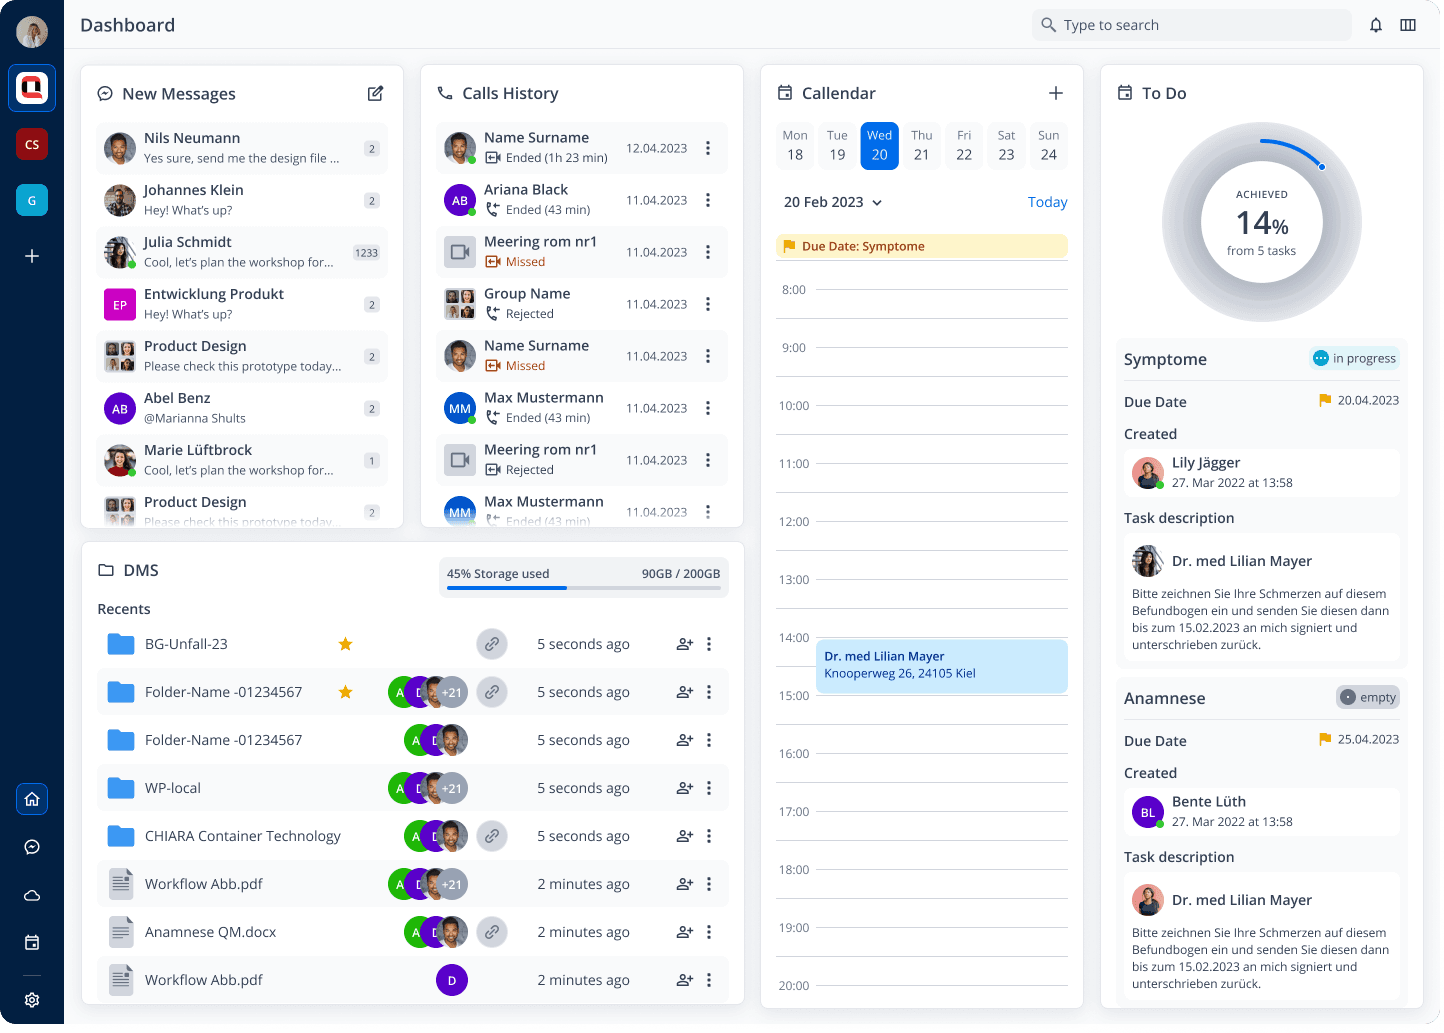Open settings gear in the sidebar
Image resolution: width=1444 pixels, height=1033 pixels.
pos(32,1000)
